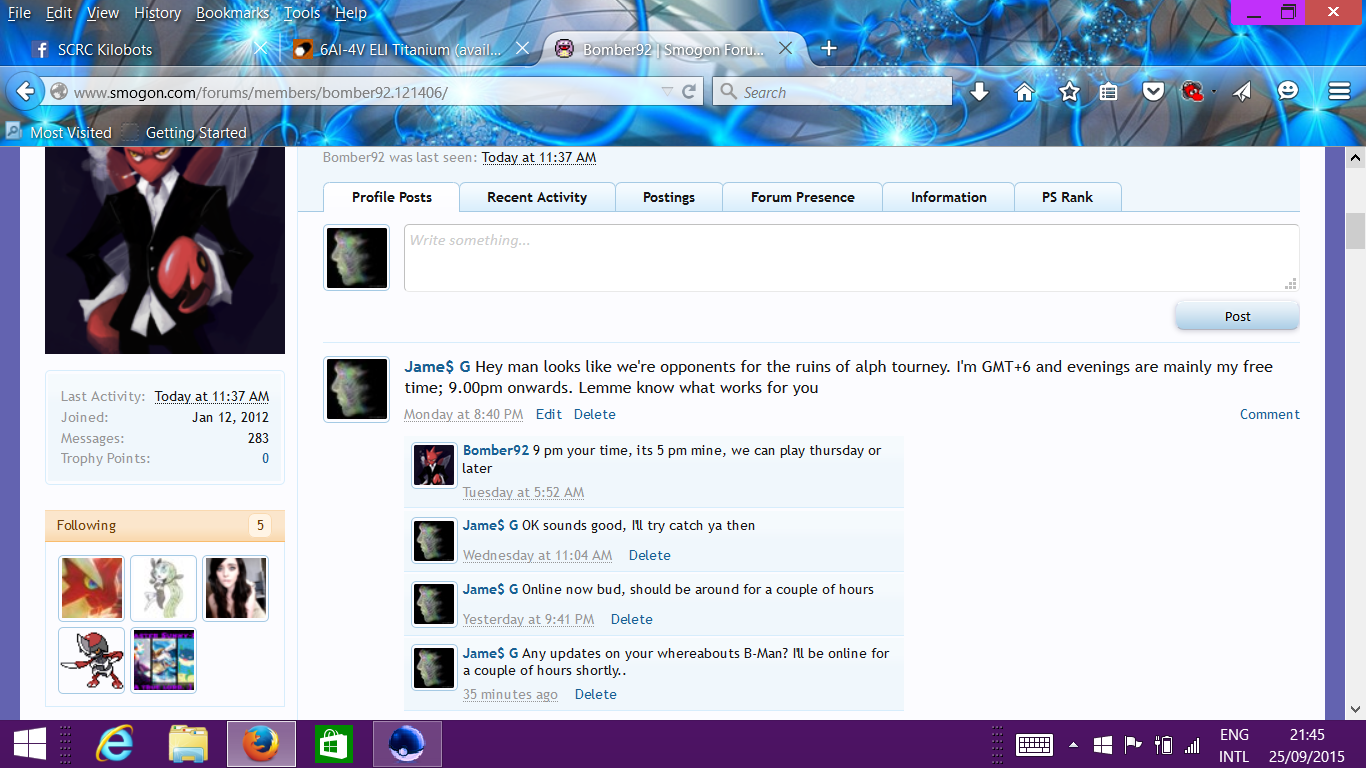
Task: Select the Forum Presence tab
Action: point(803,197)
